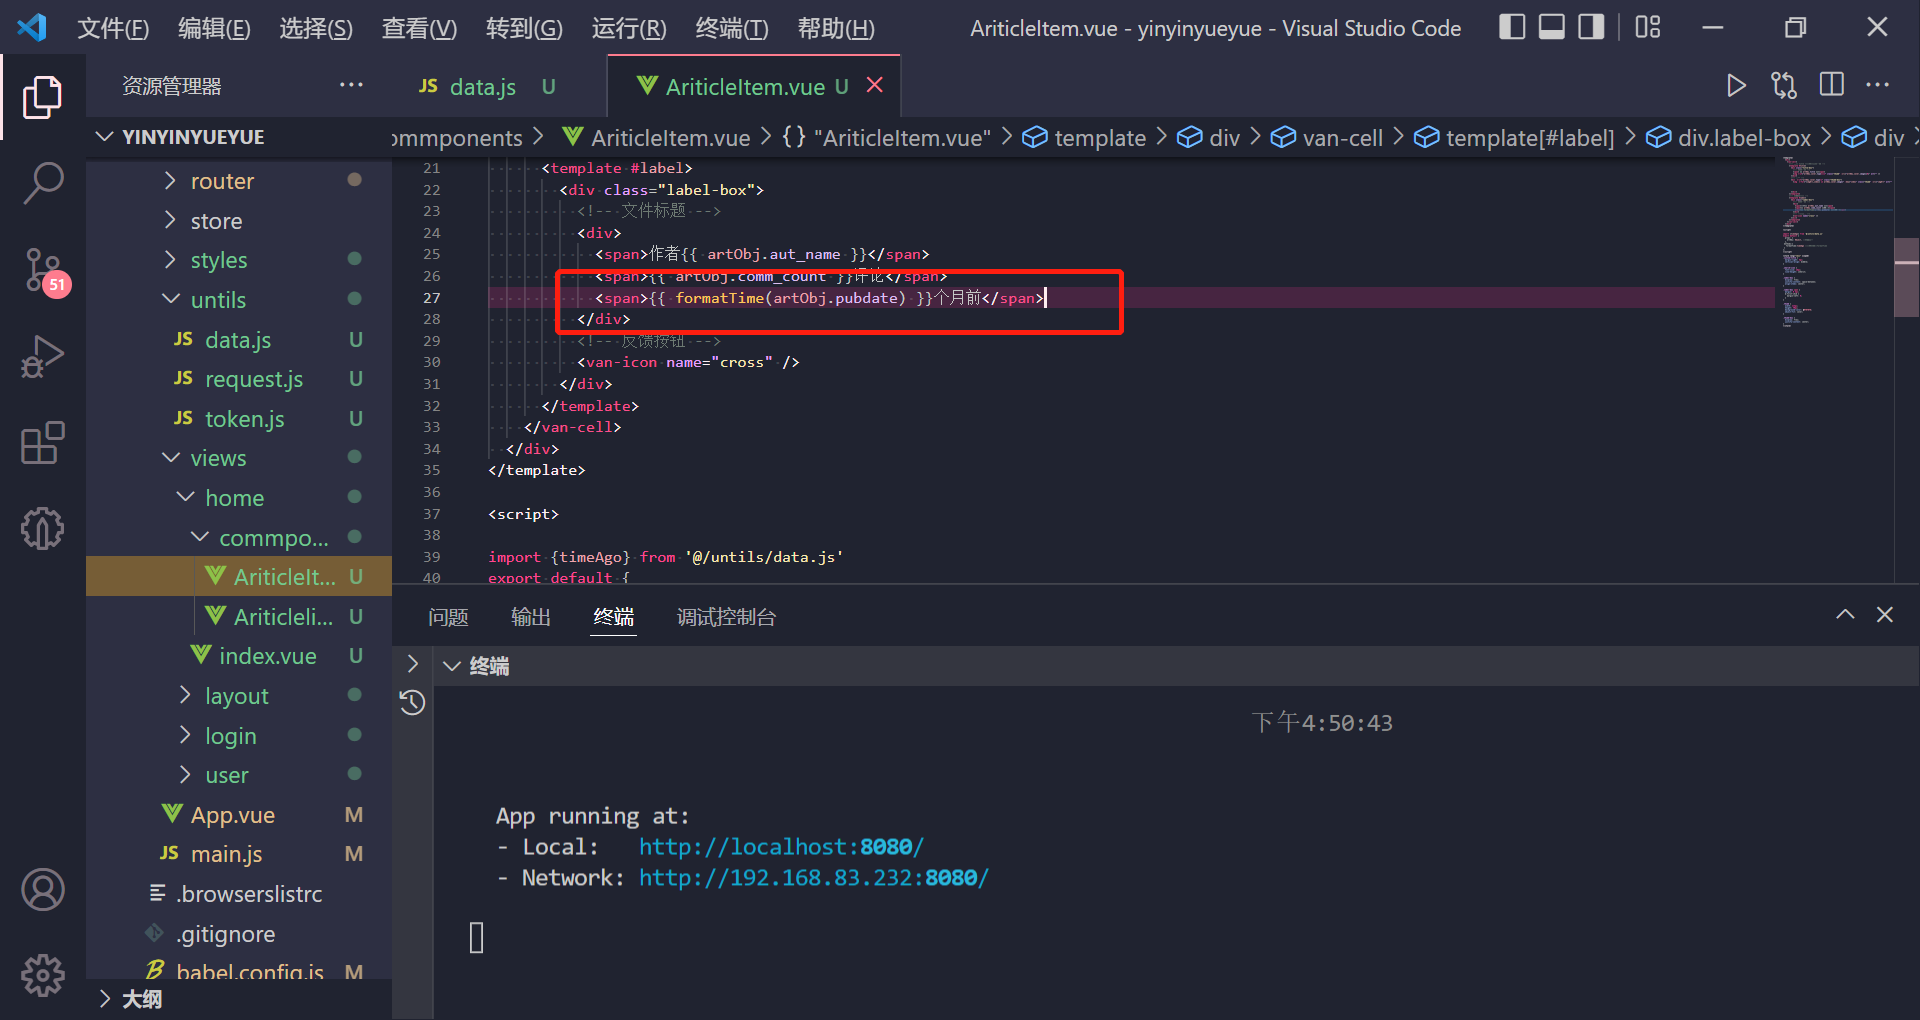Click template in the breadcrumb path
Image resolution: width=1920 pixels, height=1020 pixels.
[x=1100, y=137]
